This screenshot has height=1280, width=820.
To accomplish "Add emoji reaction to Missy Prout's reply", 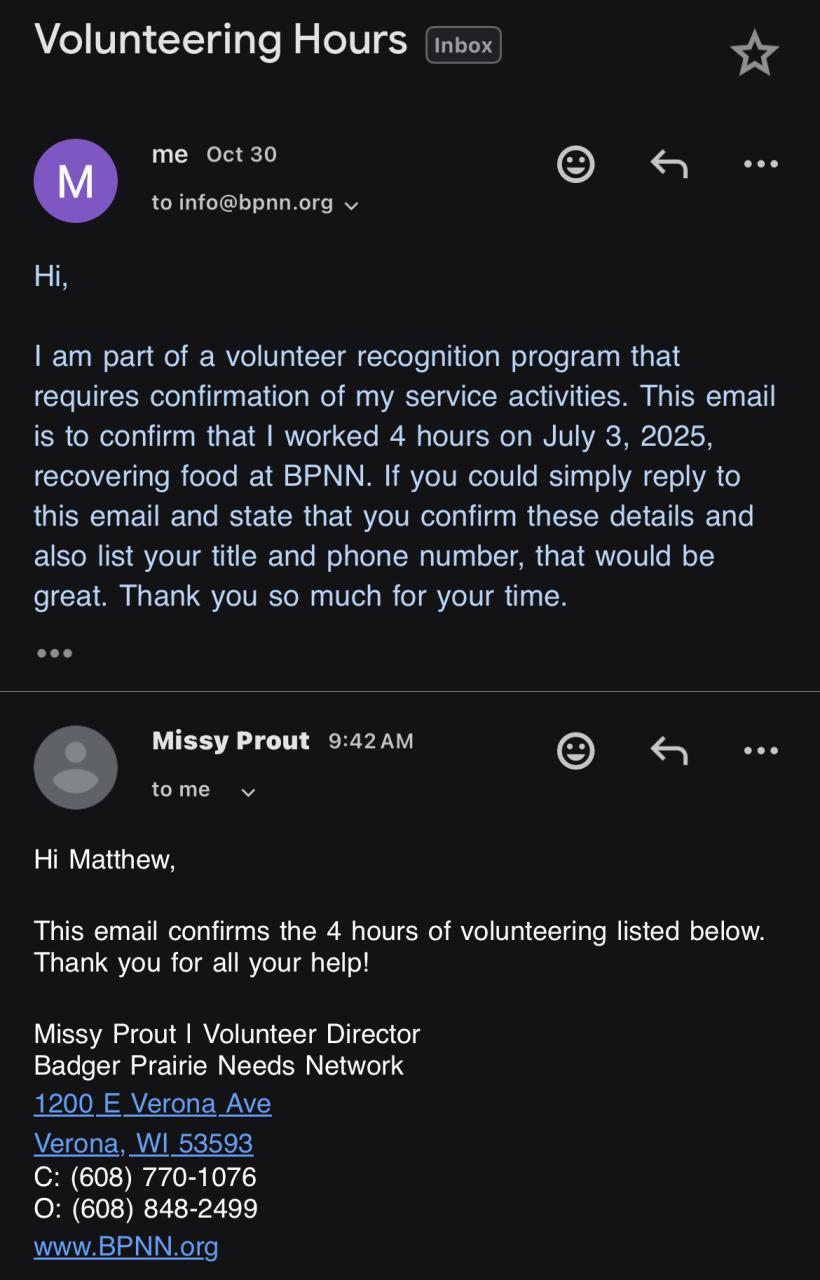I will (575, 751).
